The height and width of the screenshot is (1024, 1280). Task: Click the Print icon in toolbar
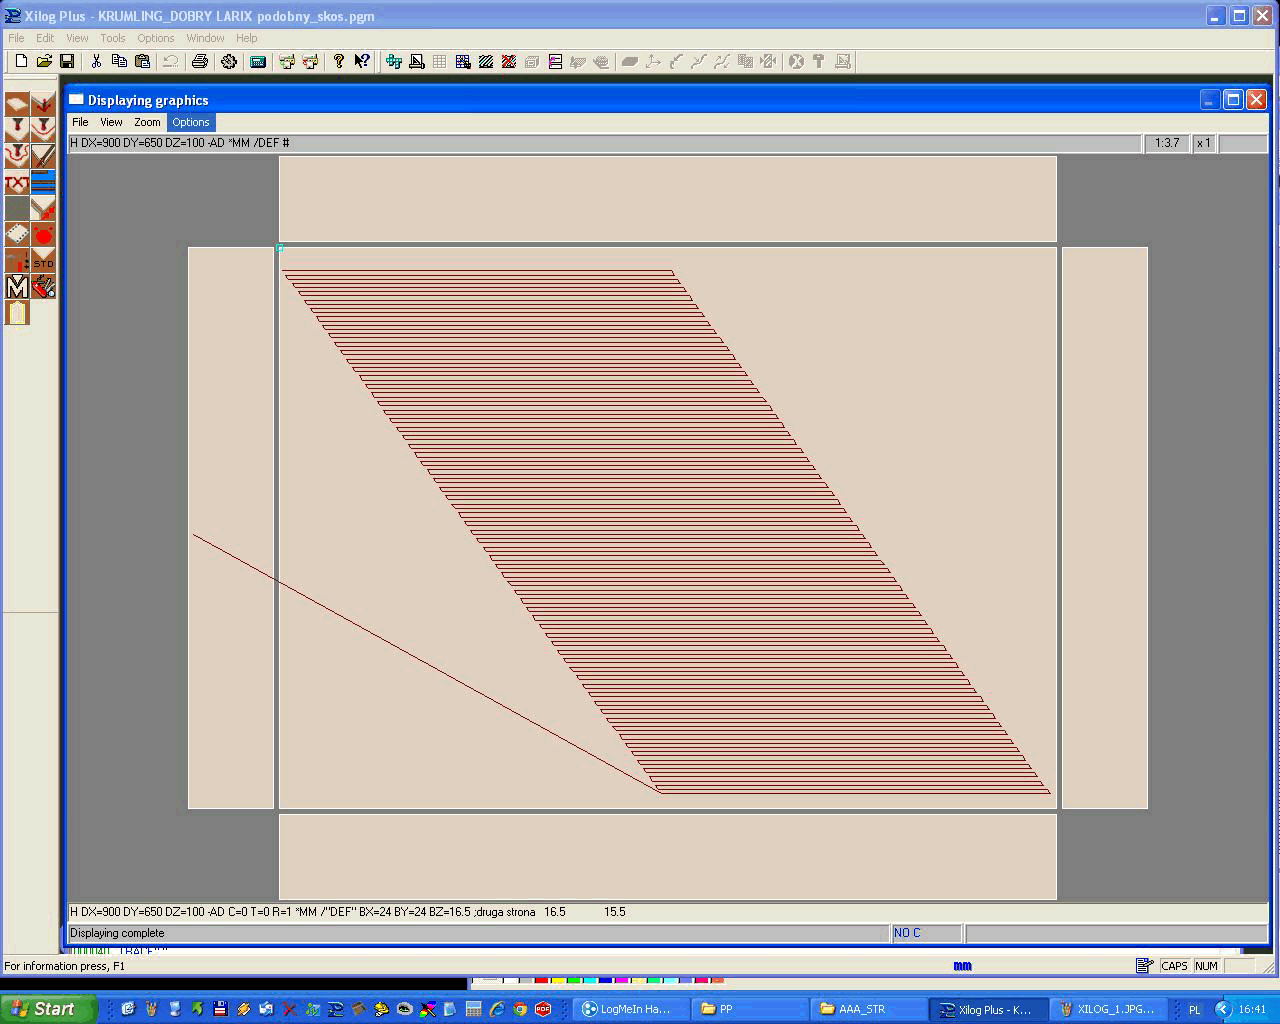pyautogui.click(x=199, y=62)
